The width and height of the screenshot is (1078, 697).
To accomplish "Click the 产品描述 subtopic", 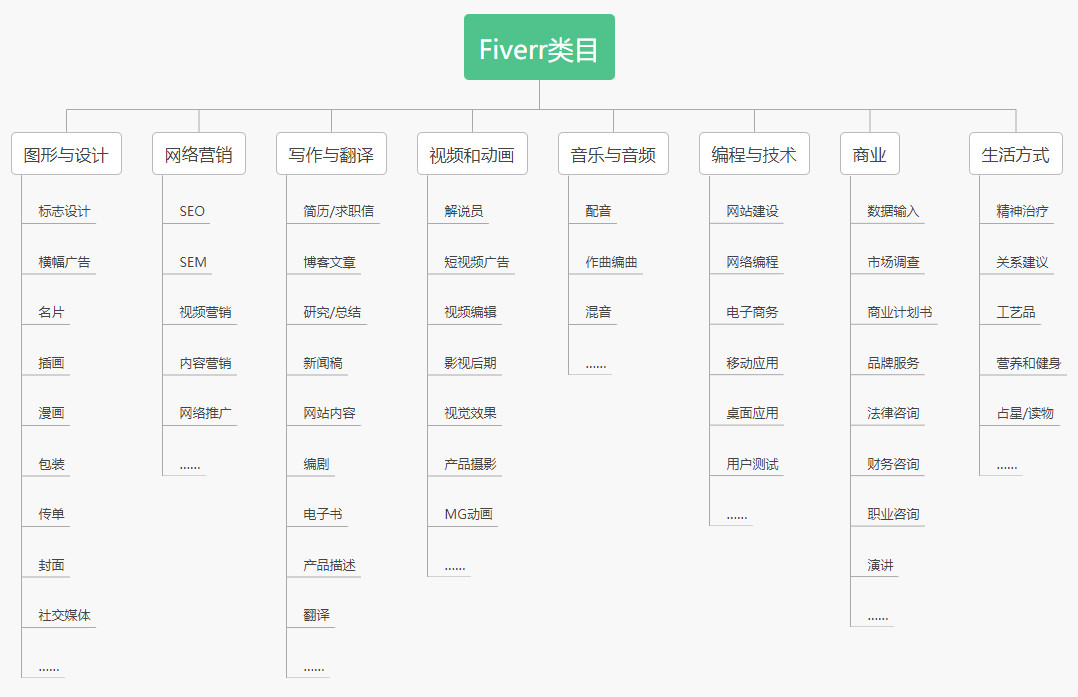I will pyautogui.click(x=329, y=565).
